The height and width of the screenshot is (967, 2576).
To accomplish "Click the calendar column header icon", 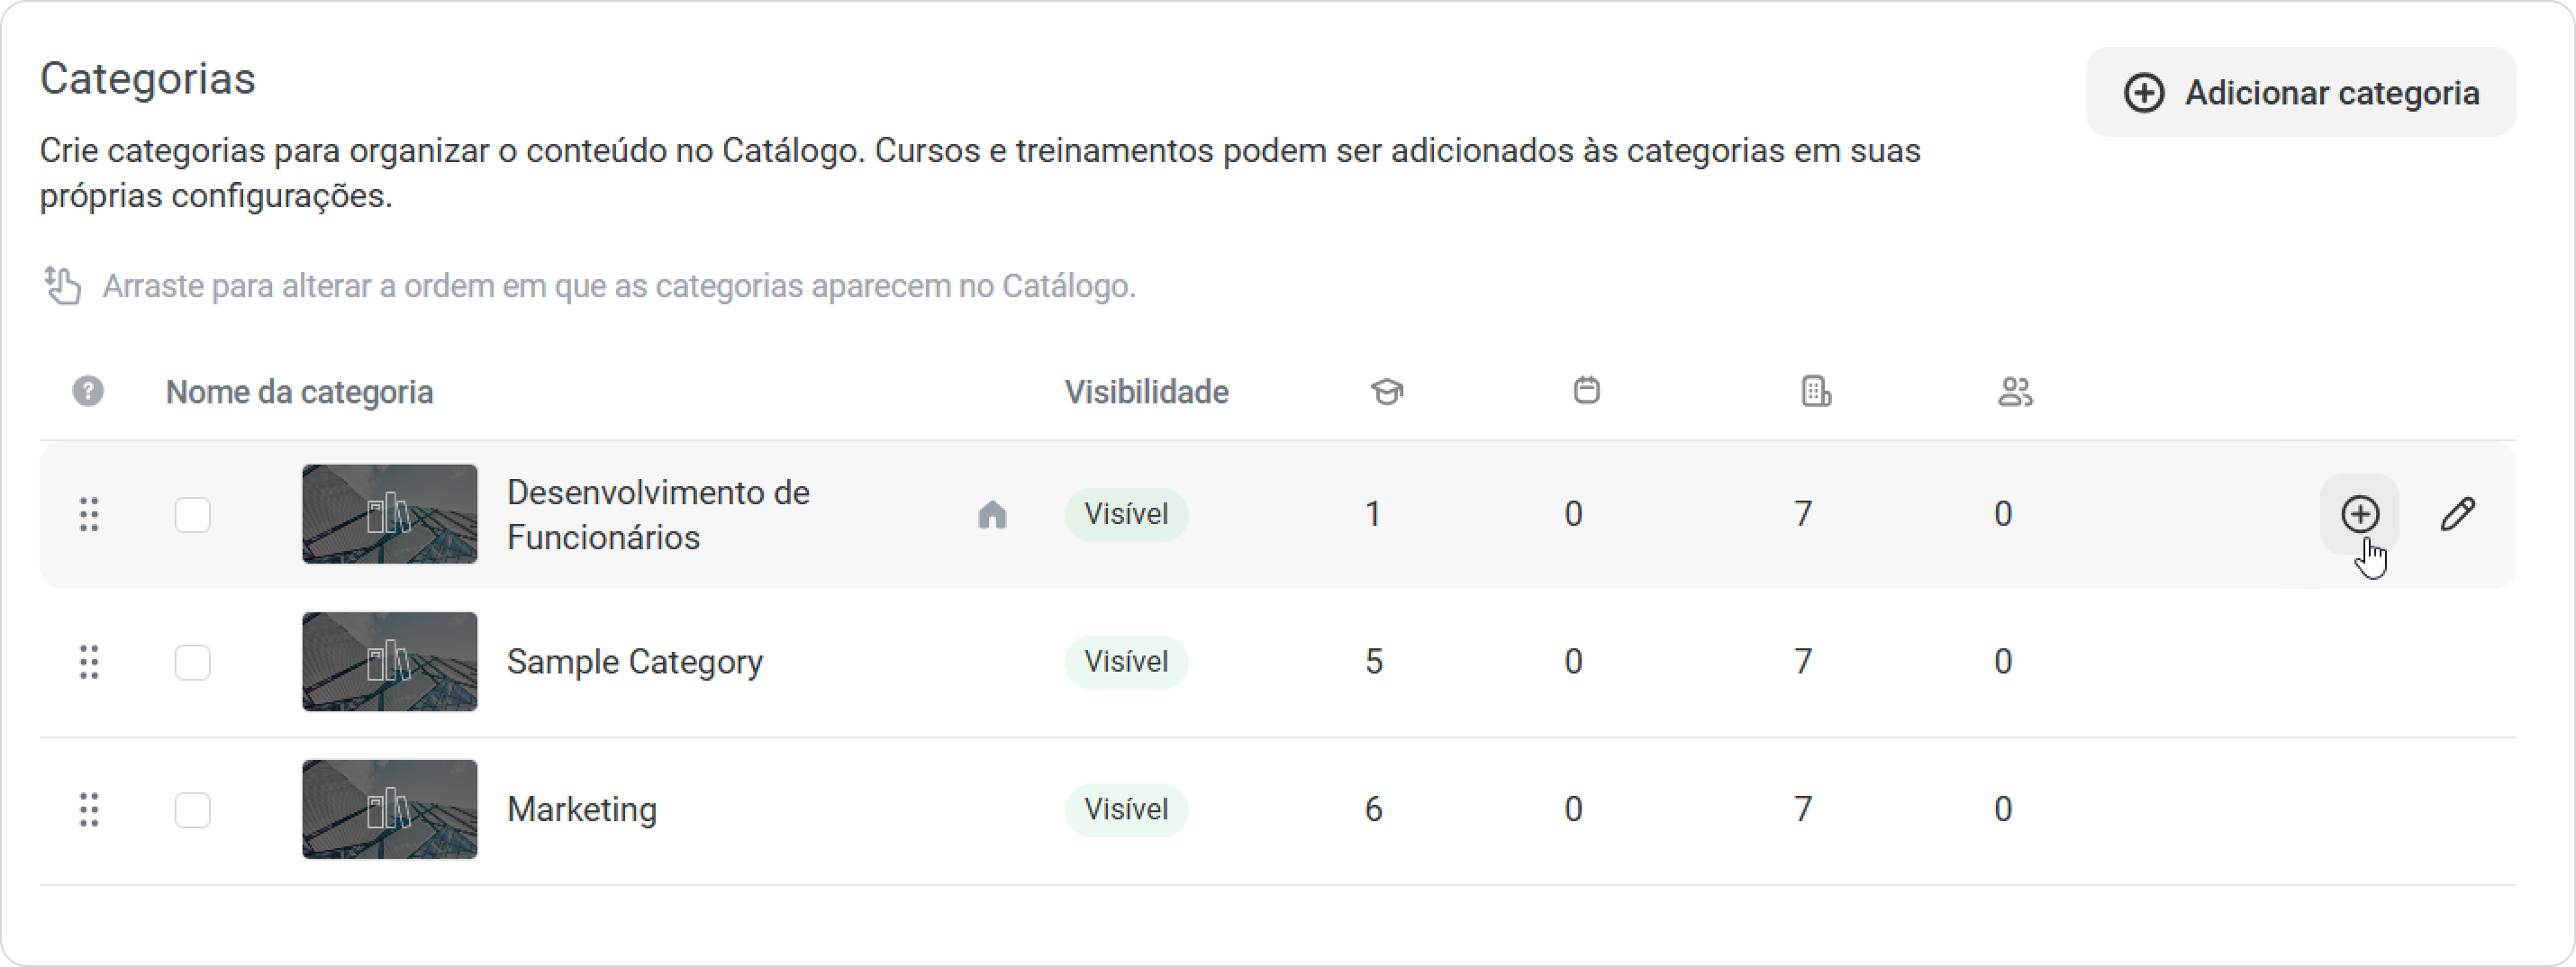I will pyautogui.click(x=1586, y=390).
